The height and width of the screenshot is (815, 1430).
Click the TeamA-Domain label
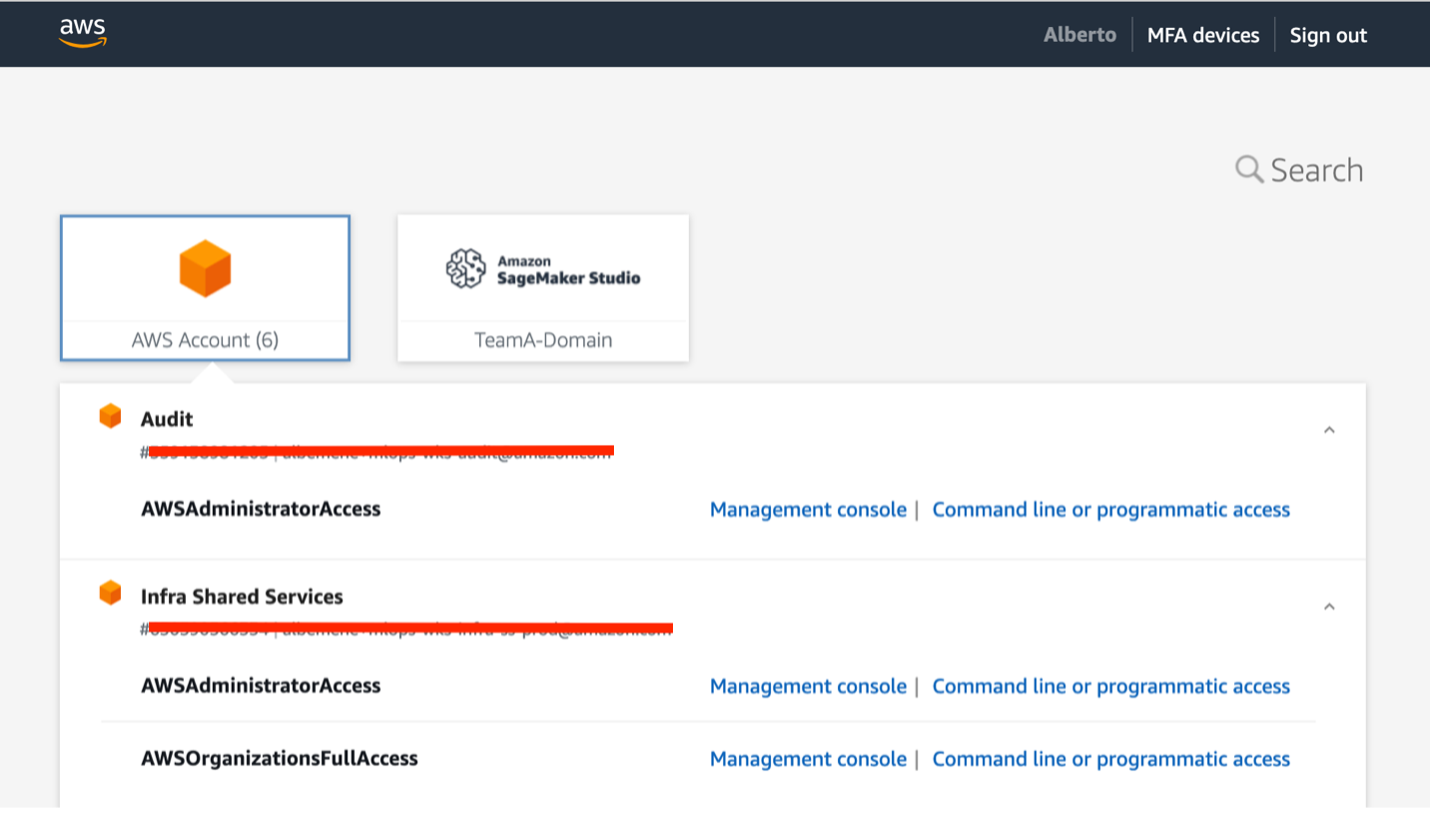point(543,340)
